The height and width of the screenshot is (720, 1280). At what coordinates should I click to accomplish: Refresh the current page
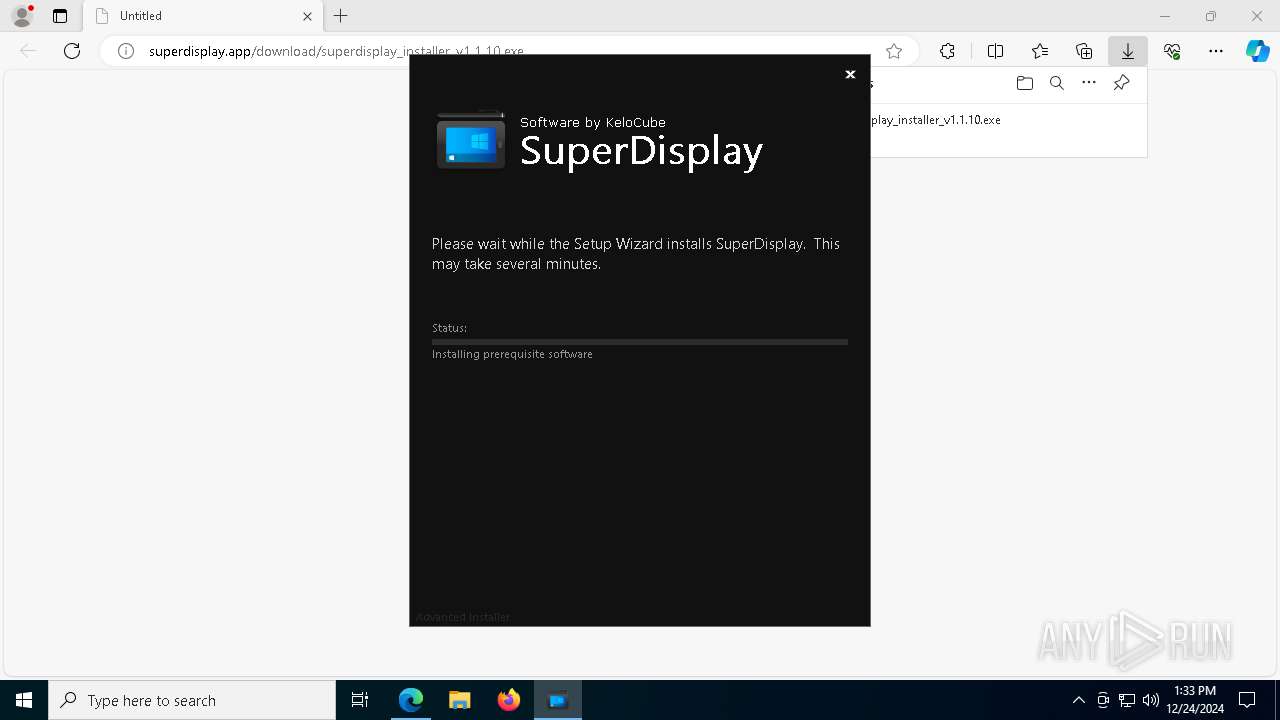click(x=72, y=51)
